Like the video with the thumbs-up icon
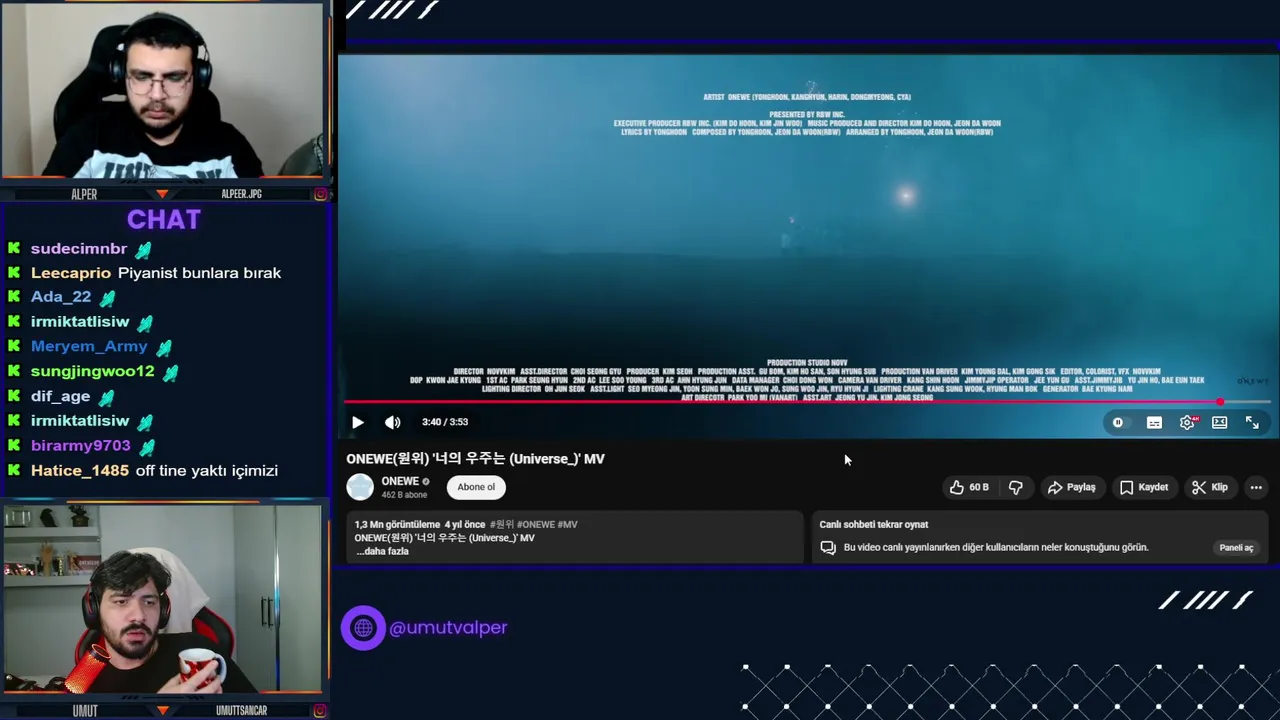1280x720 pixels. [x=957, y=487]
